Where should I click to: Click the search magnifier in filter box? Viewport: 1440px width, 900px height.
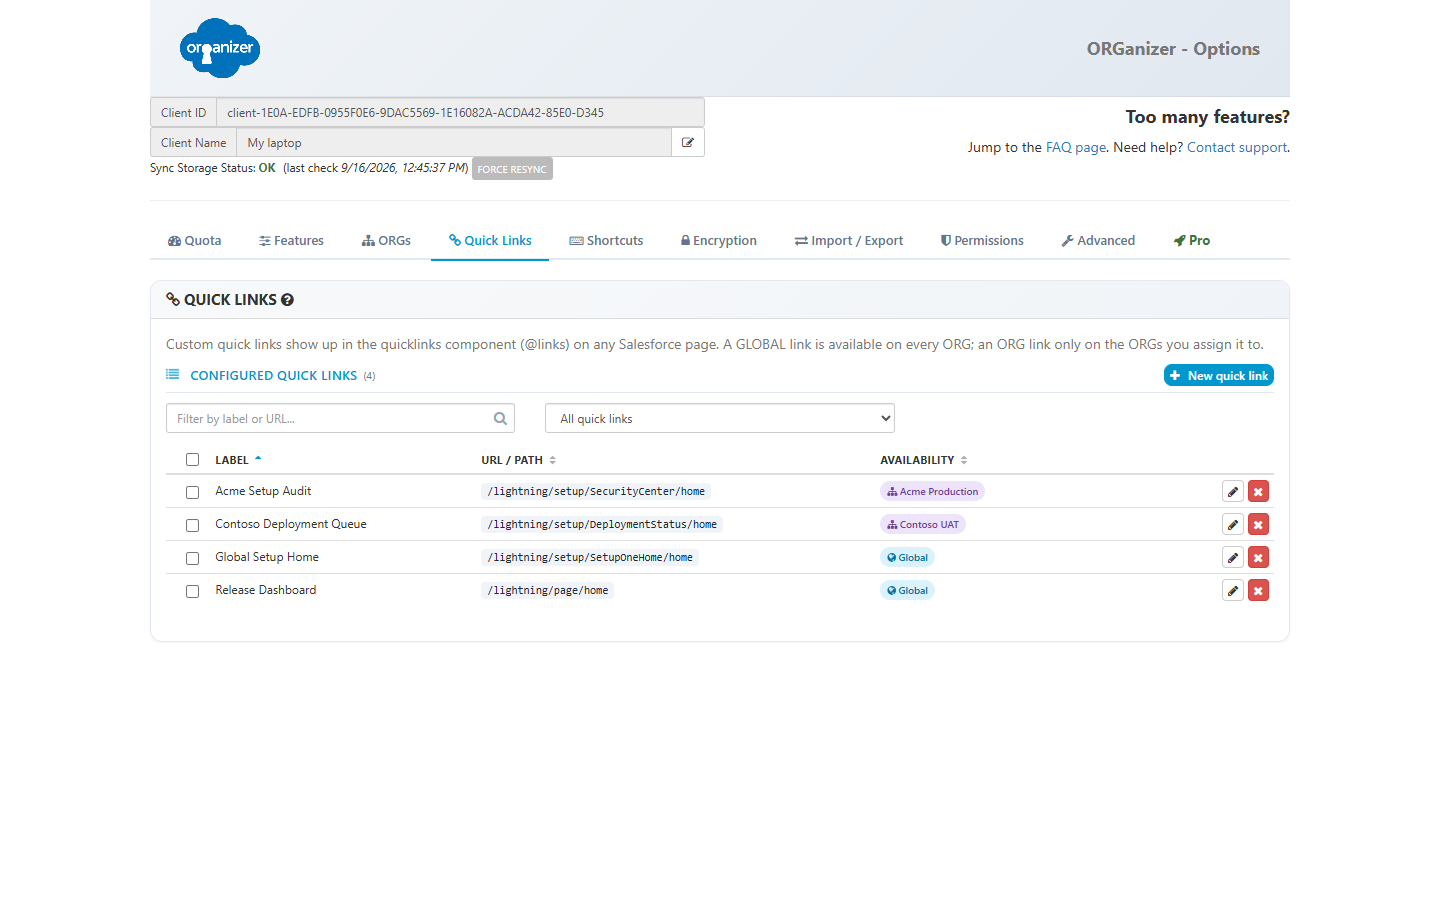pyautogui.click(x=500, y=419)
